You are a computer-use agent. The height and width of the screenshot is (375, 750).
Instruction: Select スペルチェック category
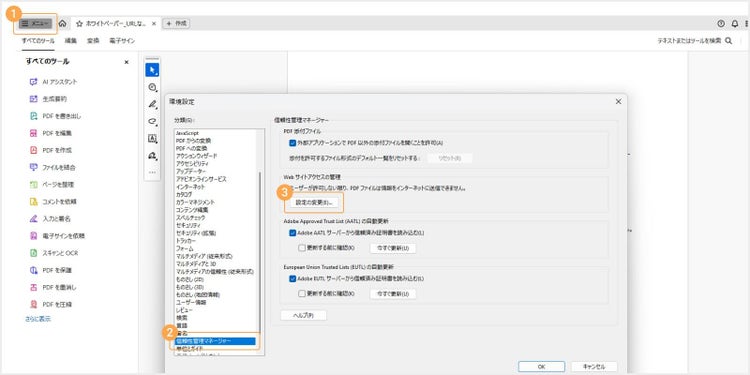tap(191, 218)
